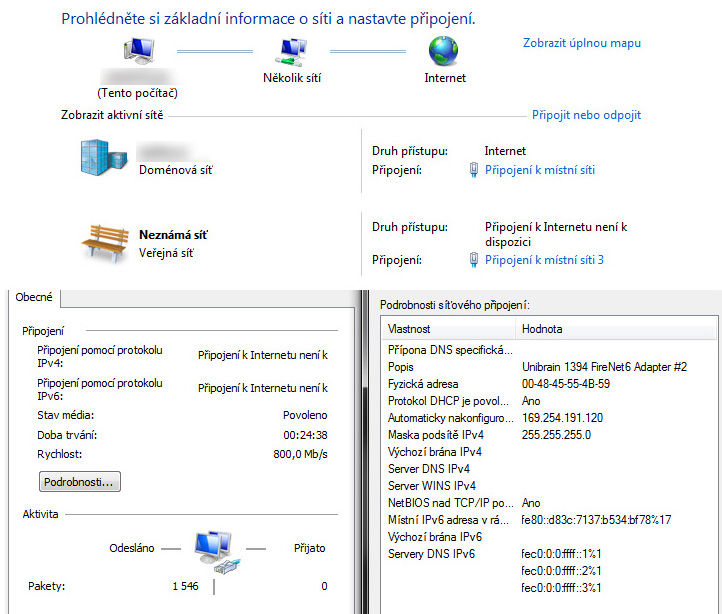The width and height of the screenshot is (722, 614).
Task: Select the Protokol DHCP je povol... row
Action: (x=549, y=401)
